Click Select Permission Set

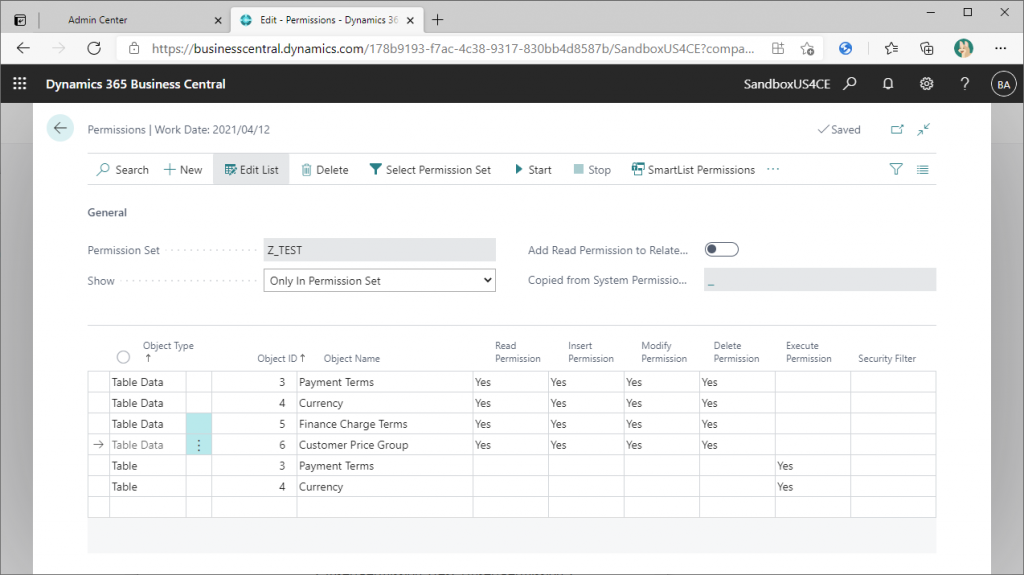click(x=430, y=169)
